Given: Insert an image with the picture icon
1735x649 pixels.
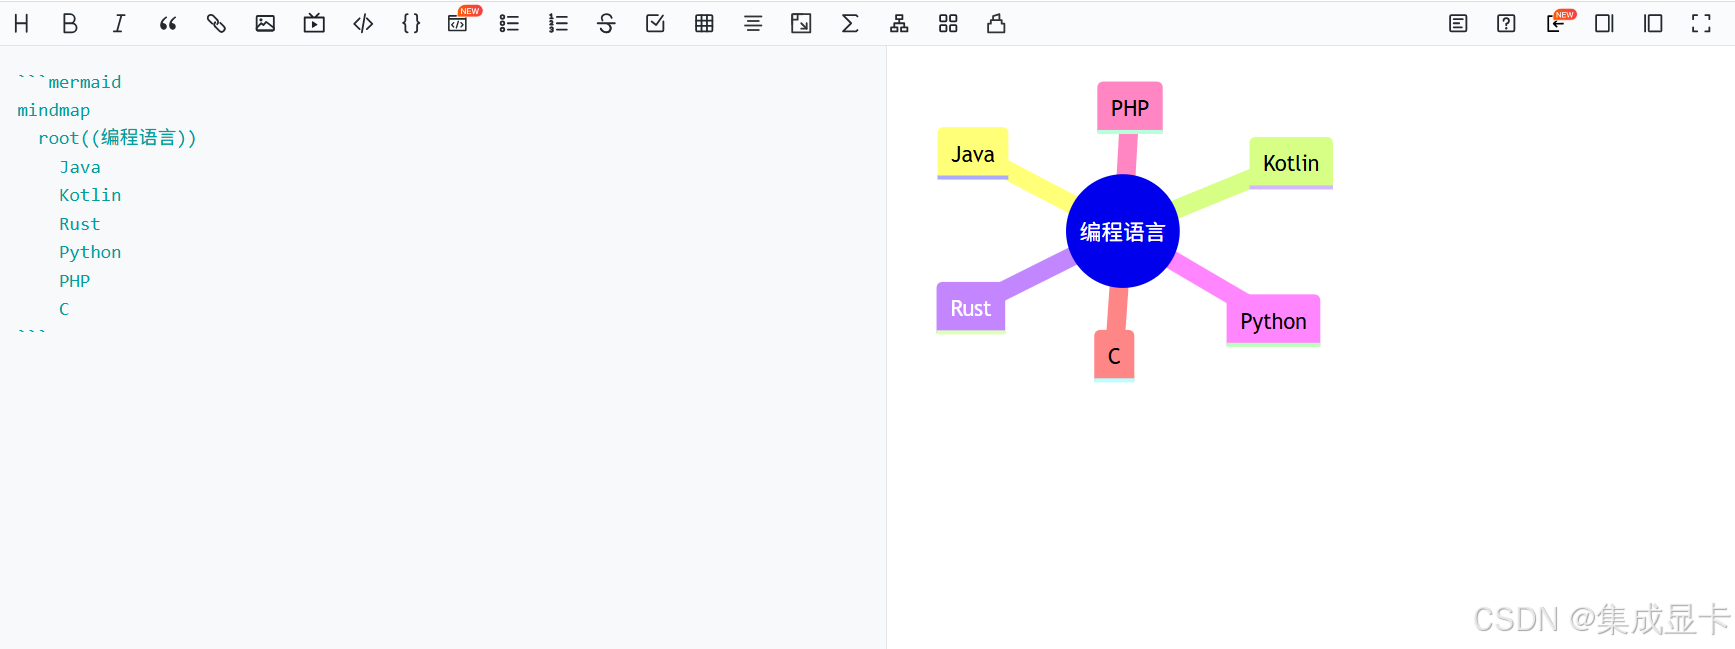Looking at the screenshot, I should (265, 23).
